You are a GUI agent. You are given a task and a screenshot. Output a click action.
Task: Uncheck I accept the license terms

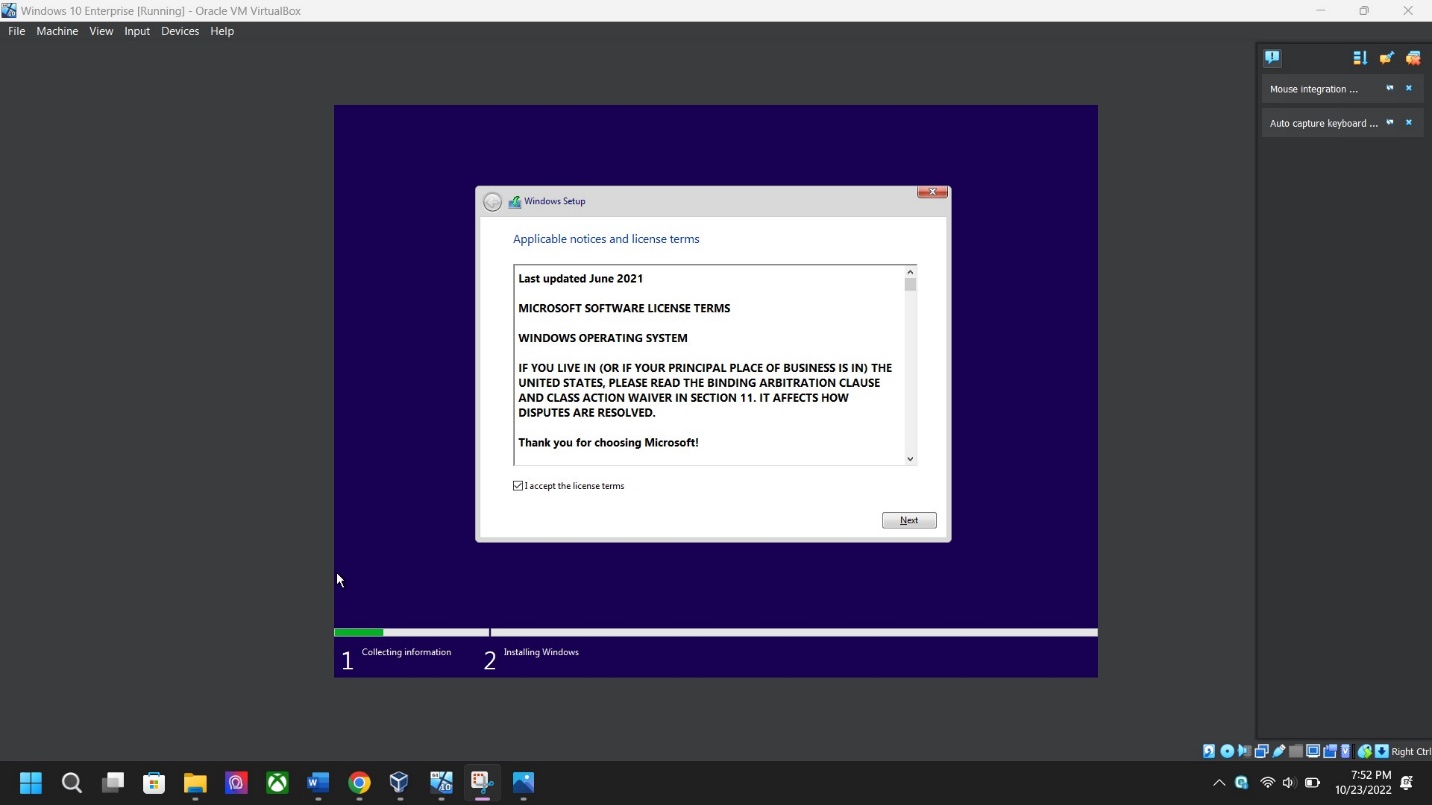click(x=518, y=486)
